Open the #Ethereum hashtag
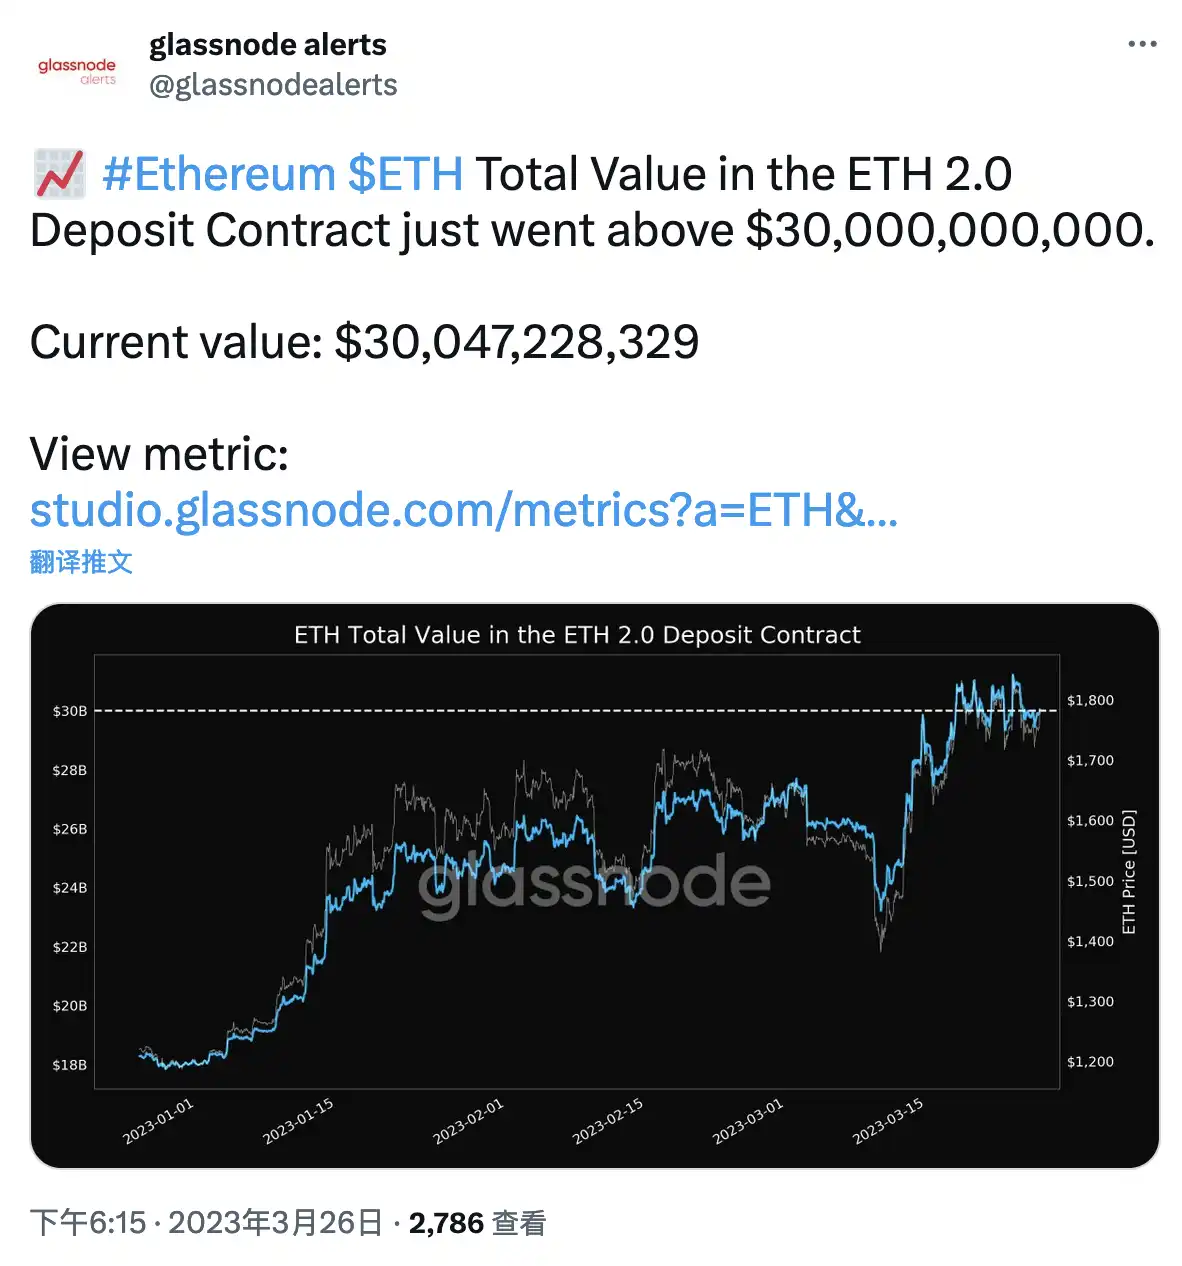The height and width of the screenshot is (1266, 1182). coord(219,174)
